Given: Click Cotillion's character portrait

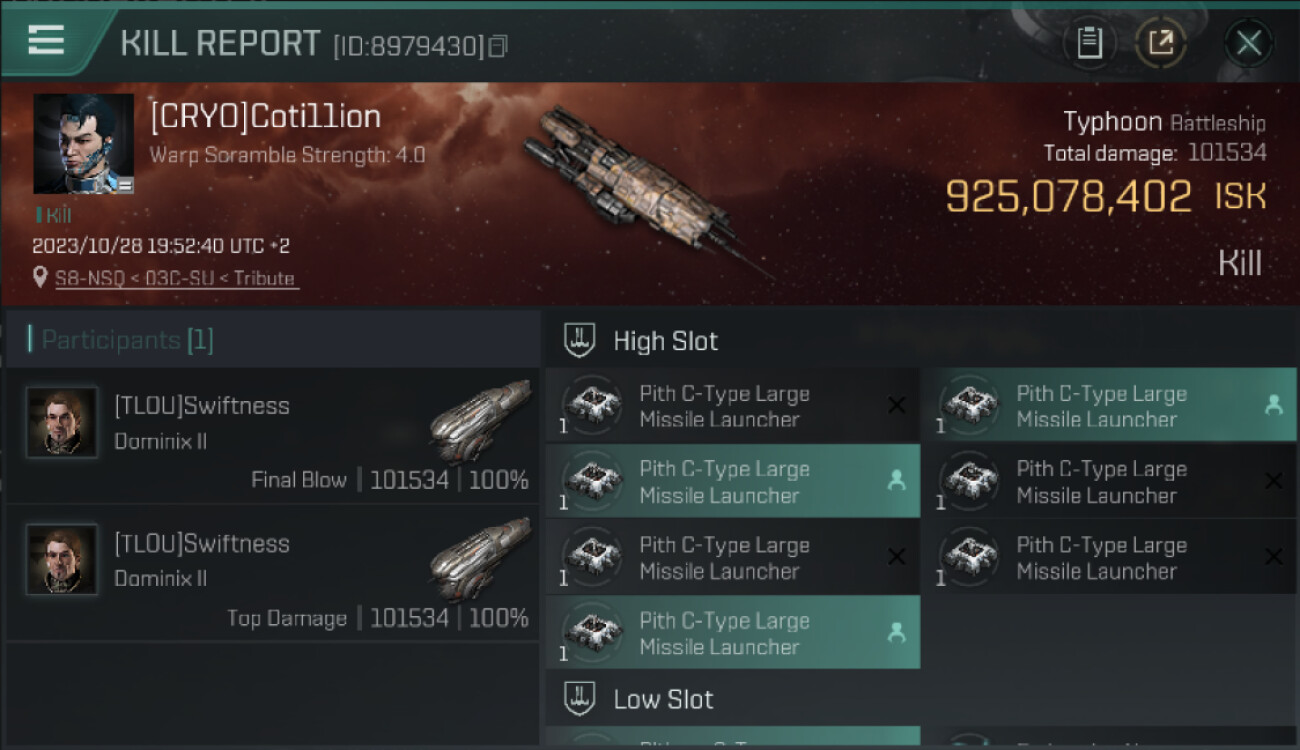Looking at the screenshot, I should click(83, 144).
